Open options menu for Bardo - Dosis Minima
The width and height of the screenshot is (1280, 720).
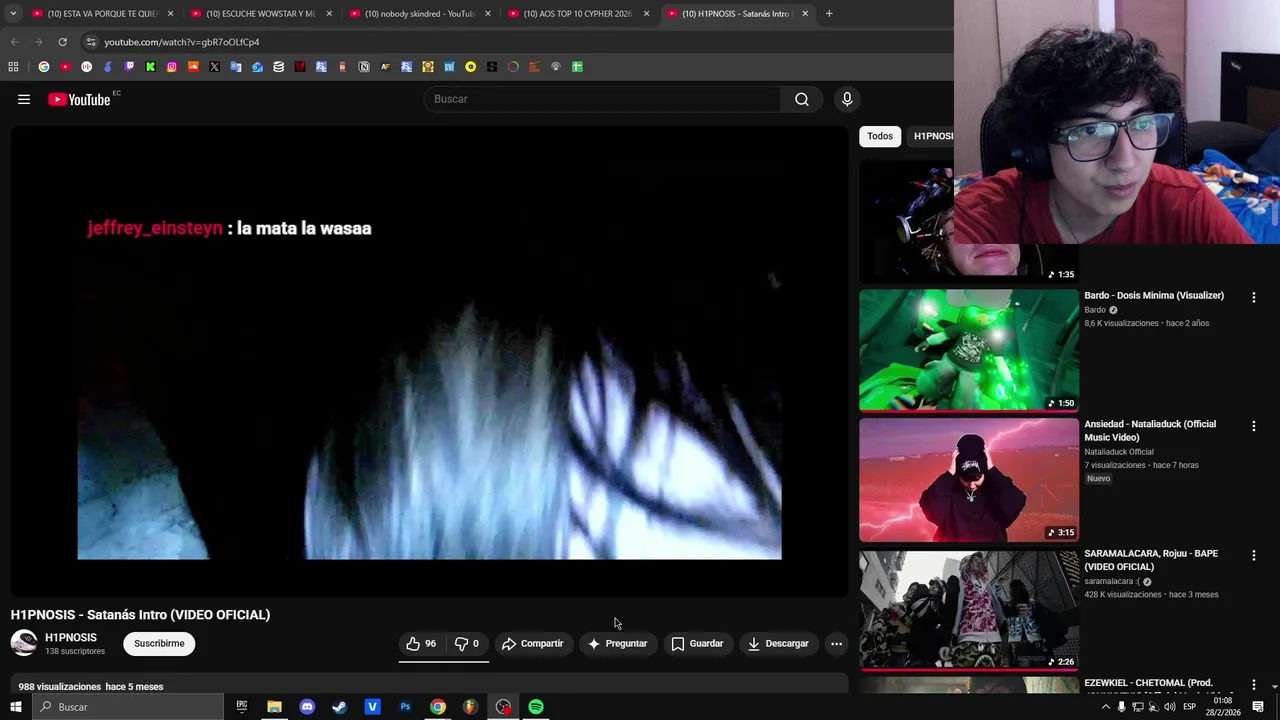tap(1253, 297)
